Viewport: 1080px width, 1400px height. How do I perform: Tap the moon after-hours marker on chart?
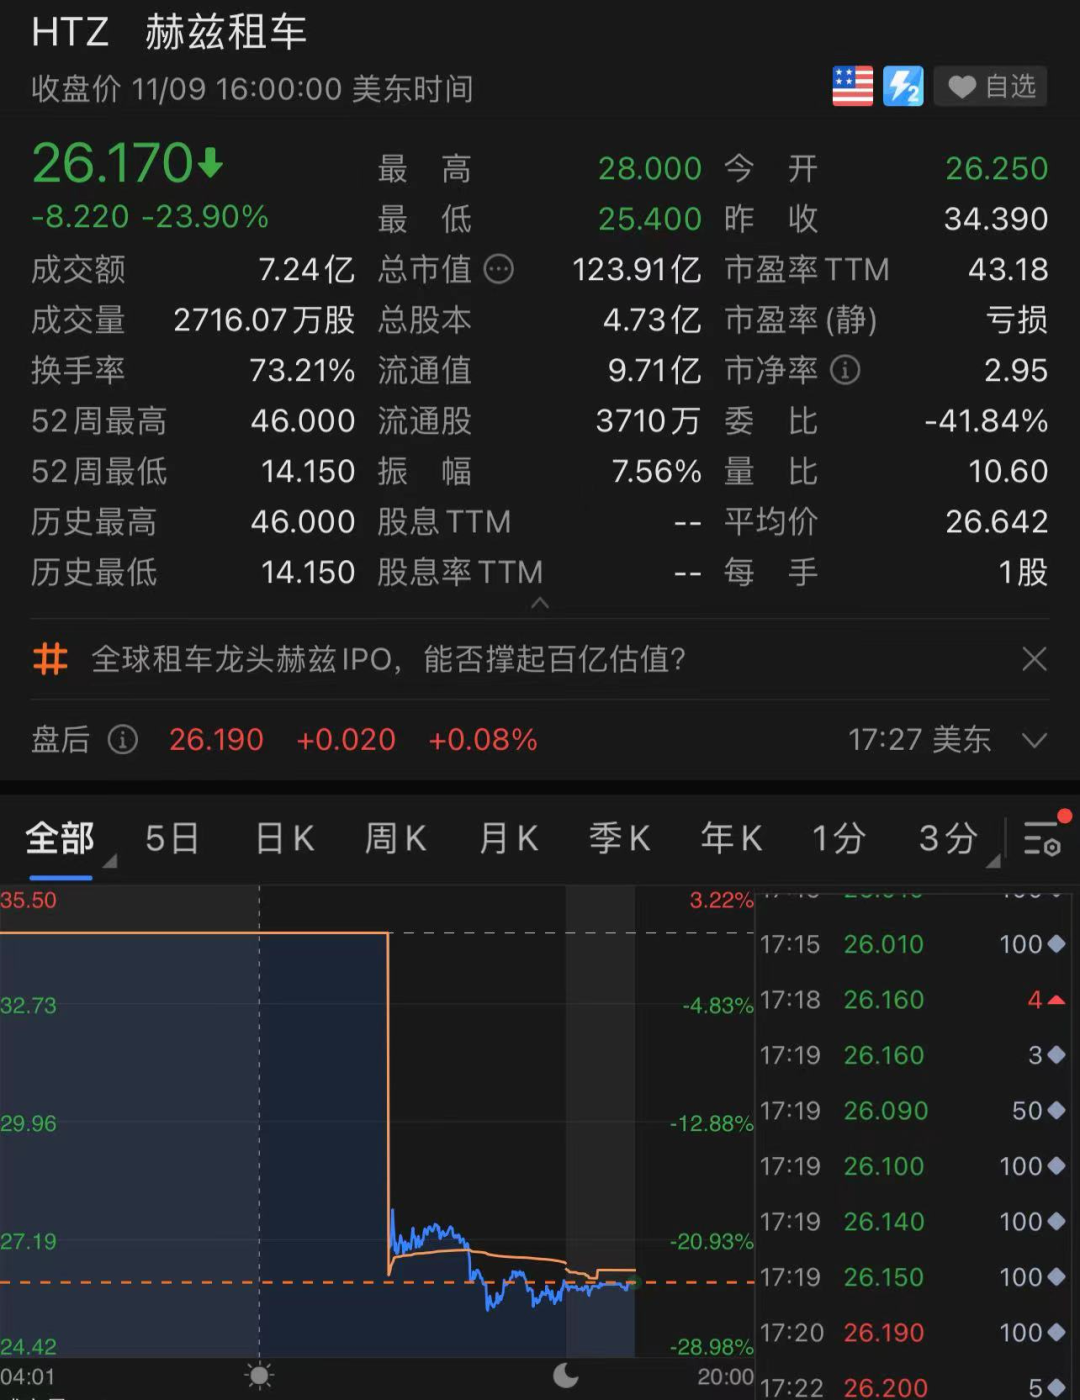coord(566,1376)
